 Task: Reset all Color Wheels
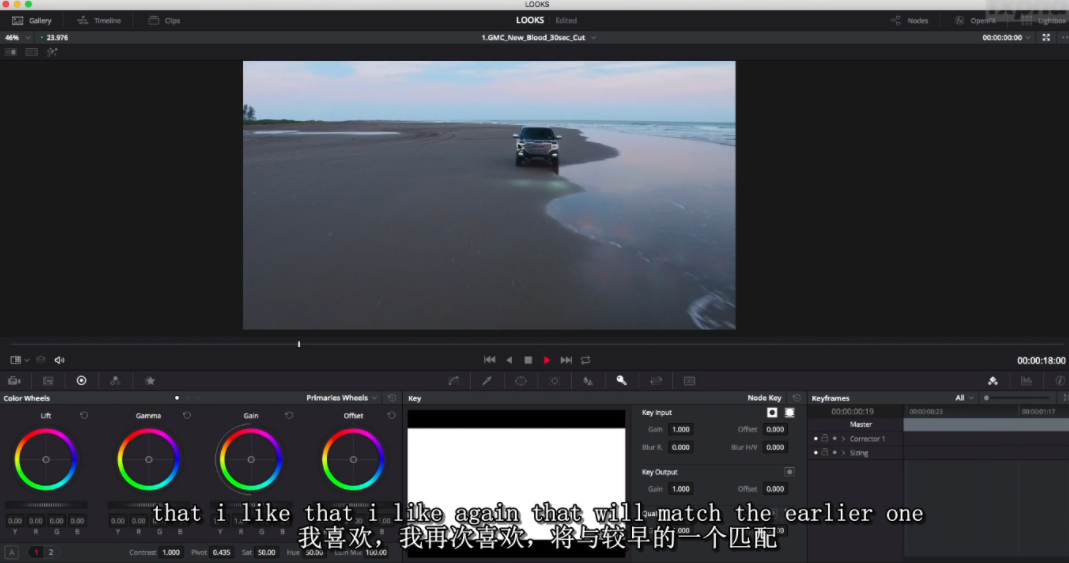pos(391,398)
